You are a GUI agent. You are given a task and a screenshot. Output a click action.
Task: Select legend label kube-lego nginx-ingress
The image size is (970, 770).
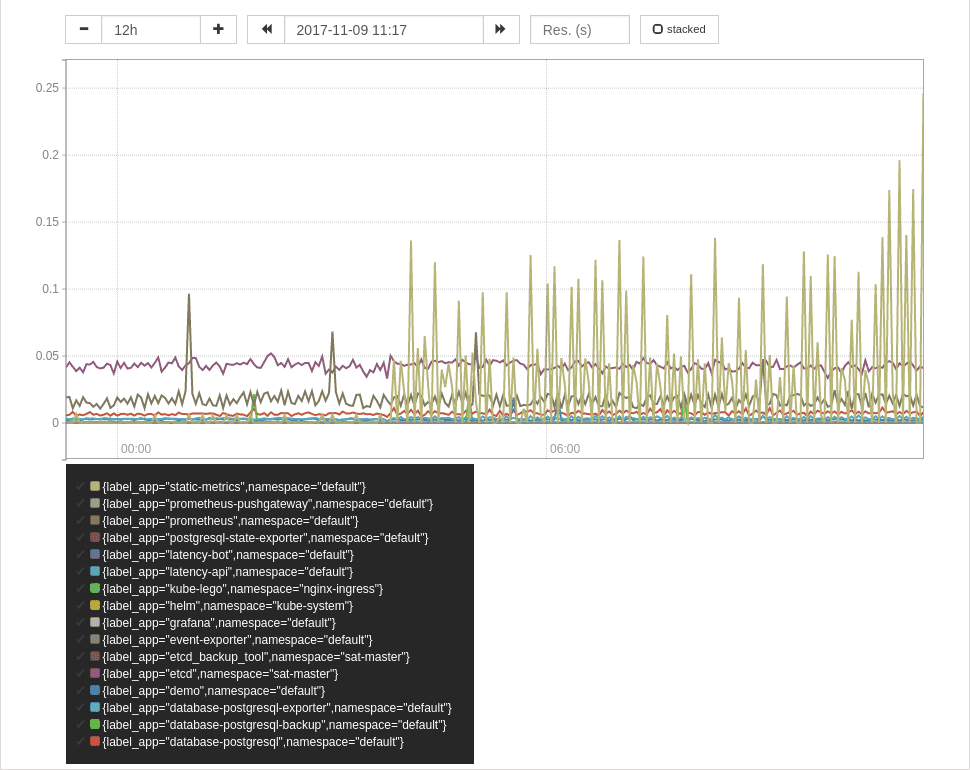point(242,589)
